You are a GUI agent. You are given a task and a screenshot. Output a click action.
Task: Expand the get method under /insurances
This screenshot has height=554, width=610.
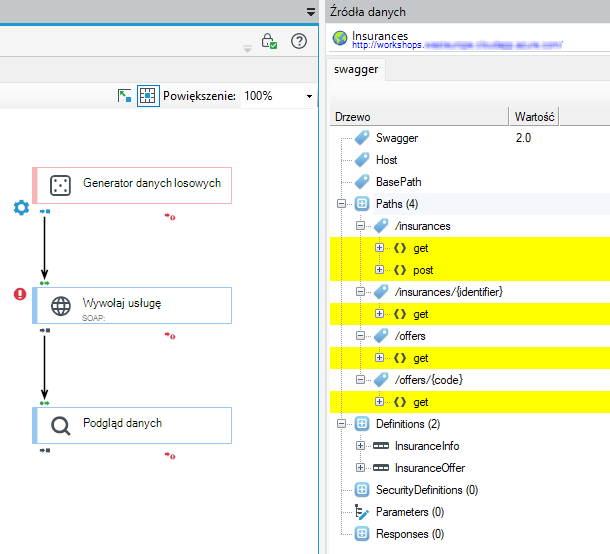click(379, 248)
